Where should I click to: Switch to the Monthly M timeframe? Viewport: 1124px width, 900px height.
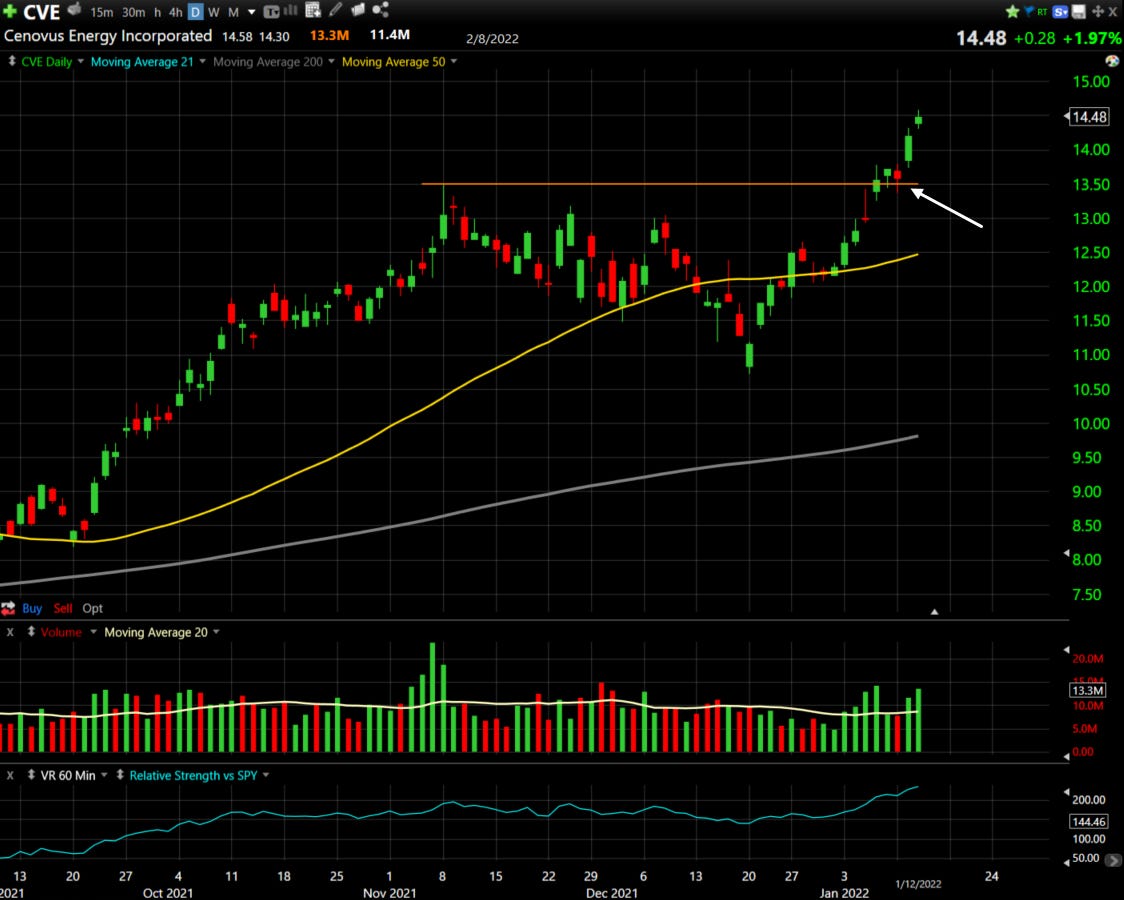point(233,12)
